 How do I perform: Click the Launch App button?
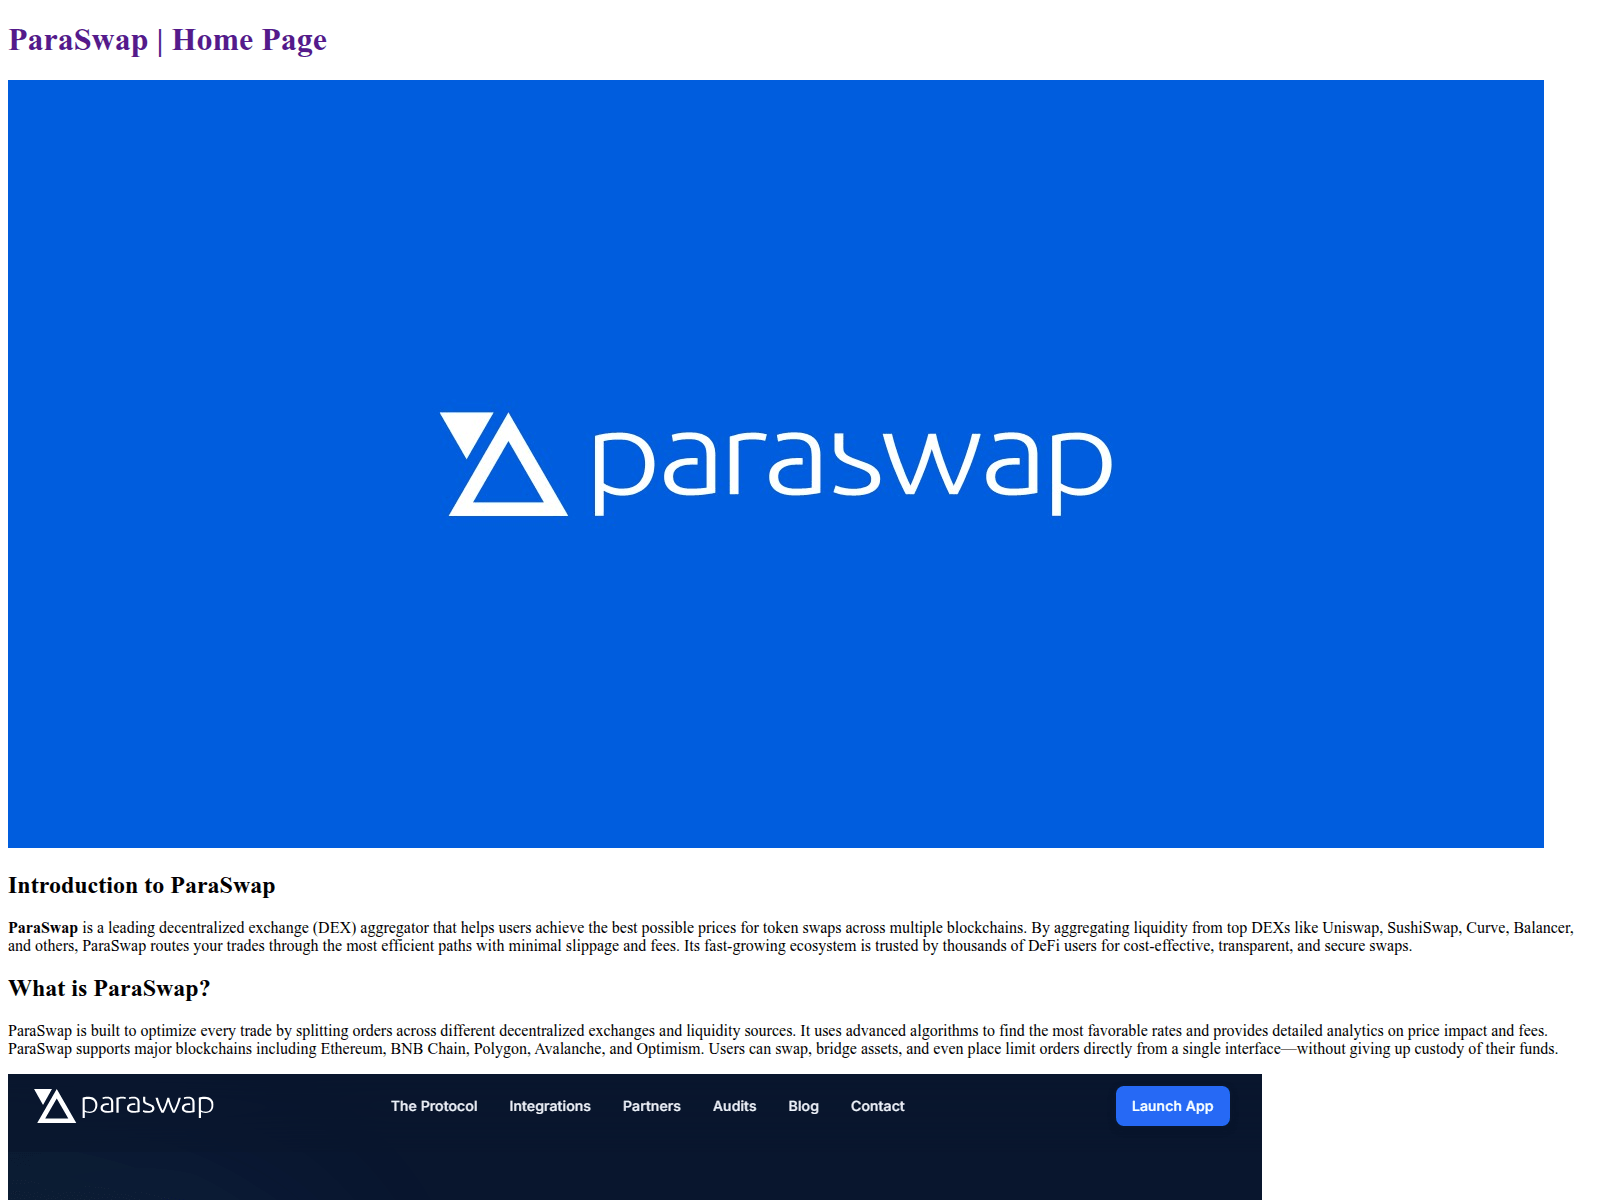point(1172,1106)
